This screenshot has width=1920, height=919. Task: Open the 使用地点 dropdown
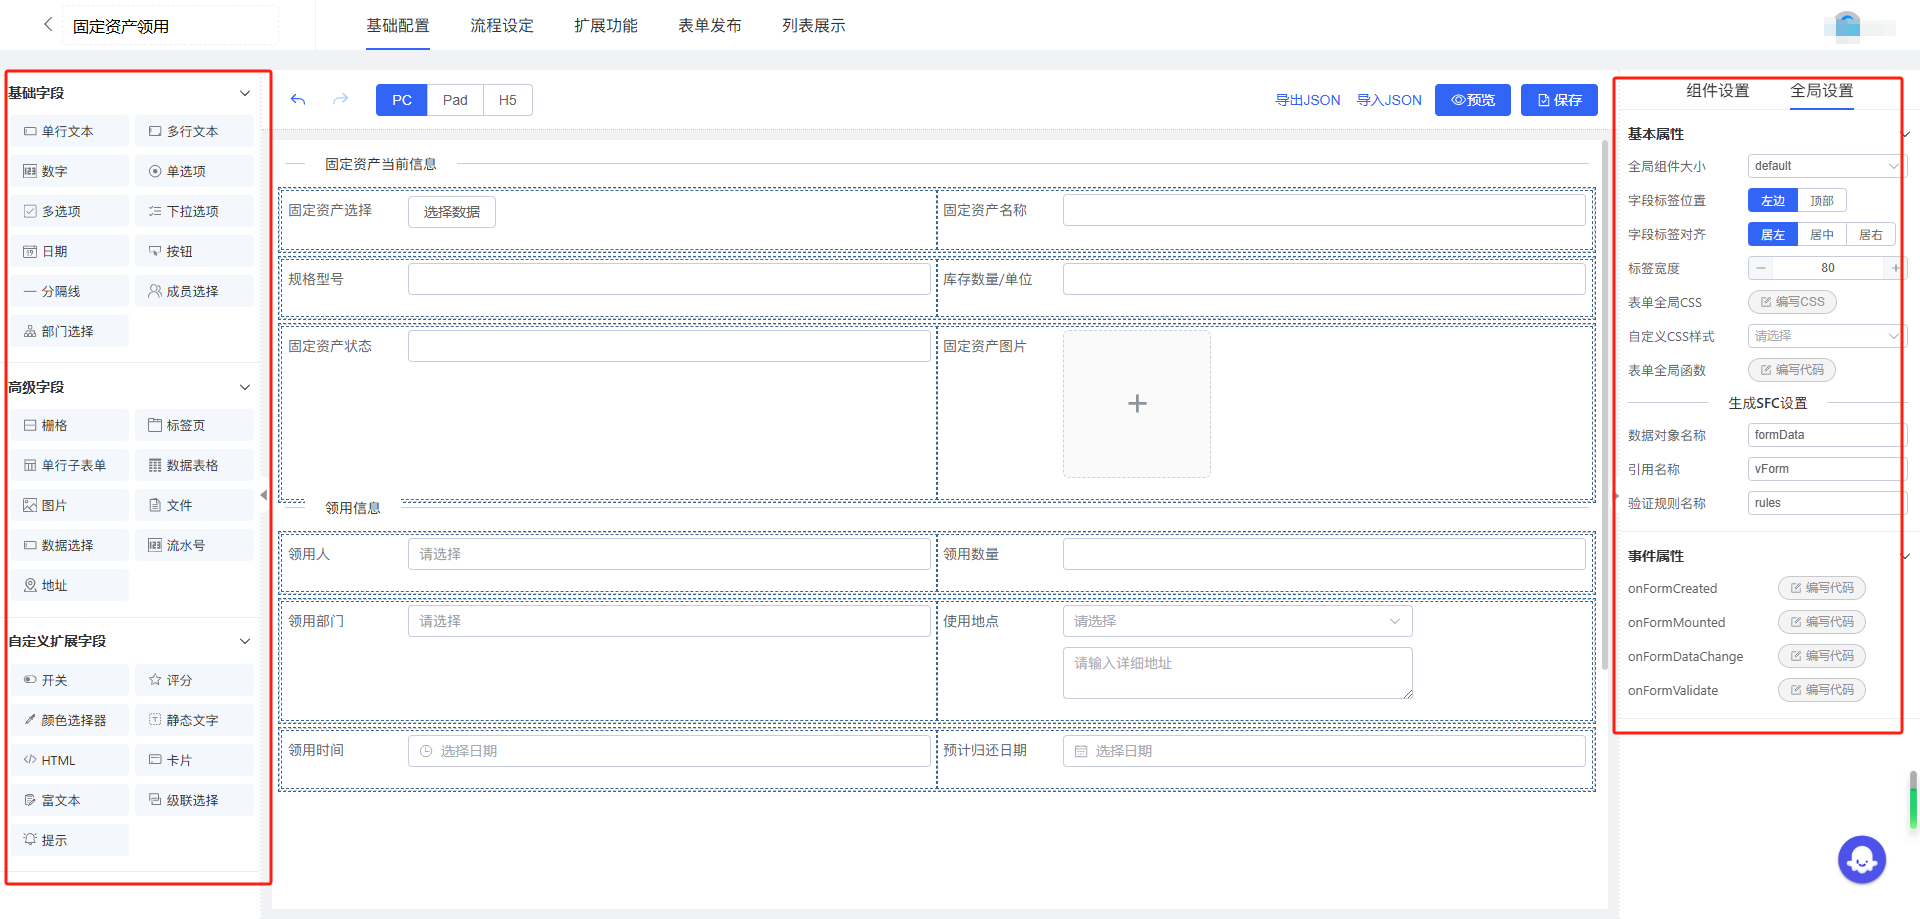tap(1237, 621)
